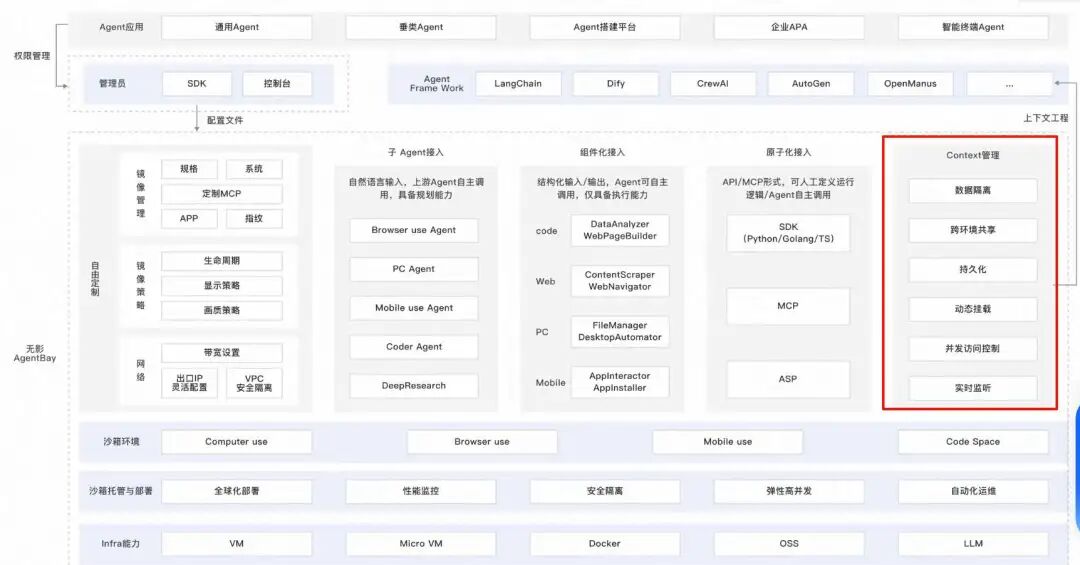Click the 无影 AgentBay label

tap(34, 353)
